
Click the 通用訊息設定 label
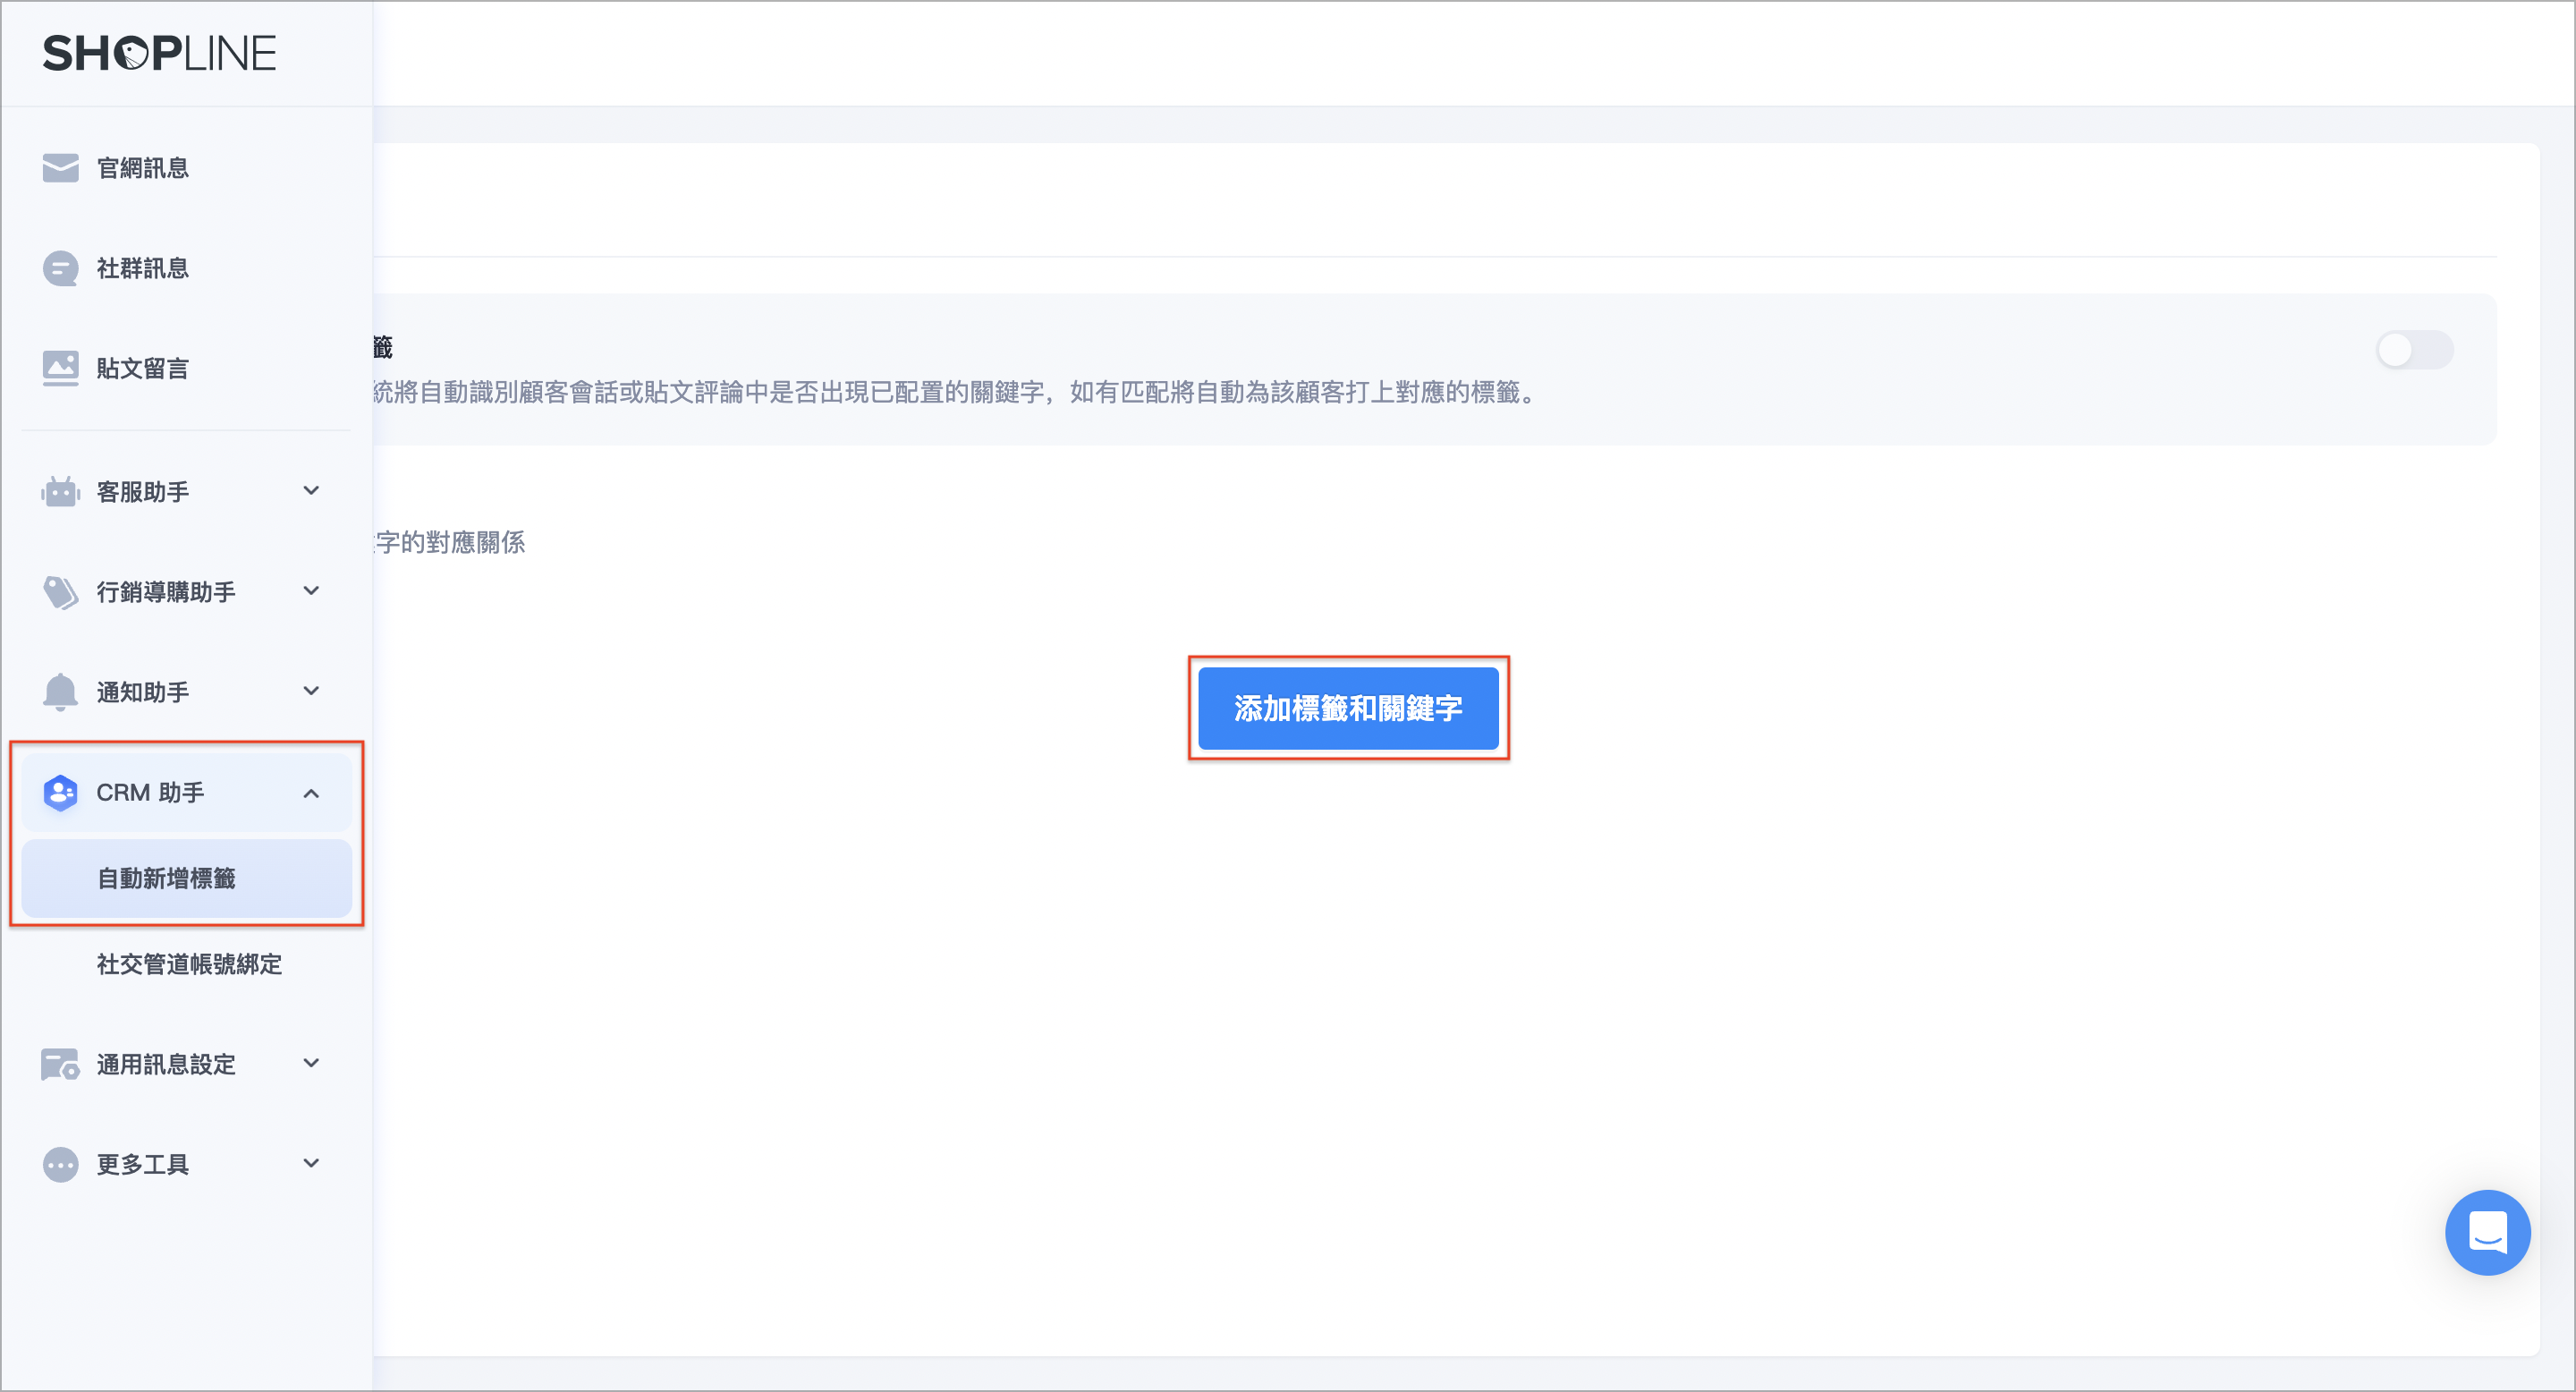tap(166, 1064)
